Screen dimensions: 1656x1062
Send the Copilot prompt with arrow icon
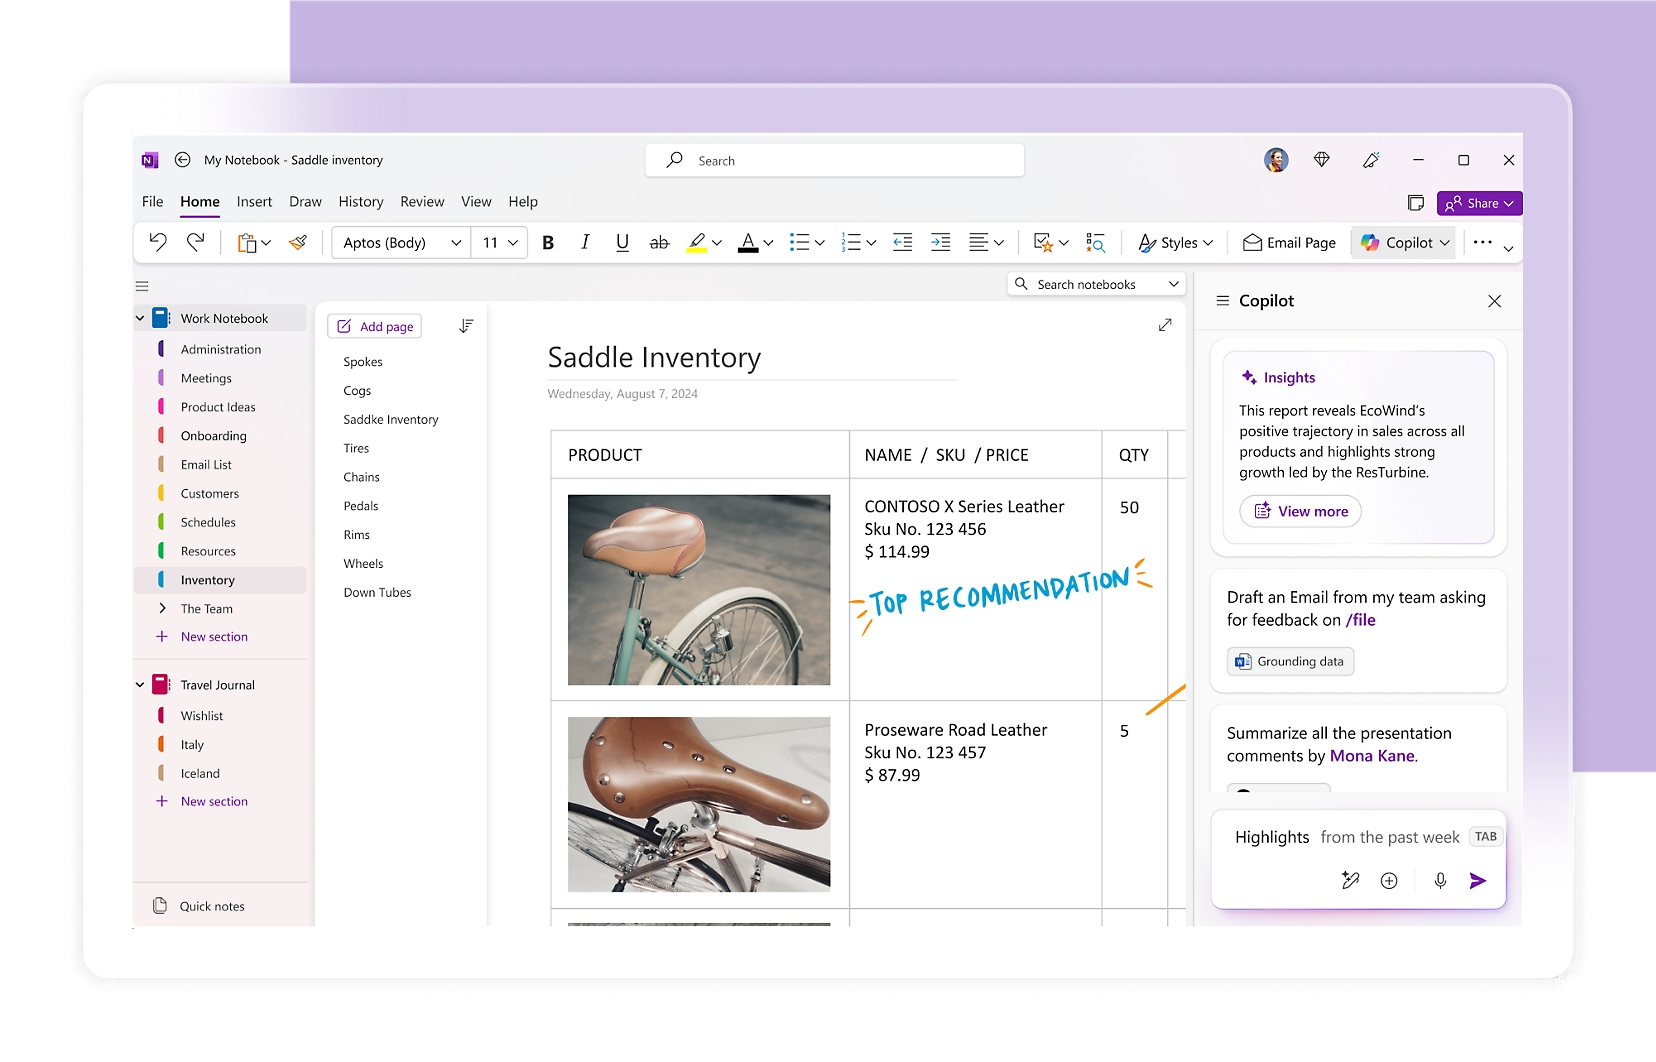(1478, 880)
